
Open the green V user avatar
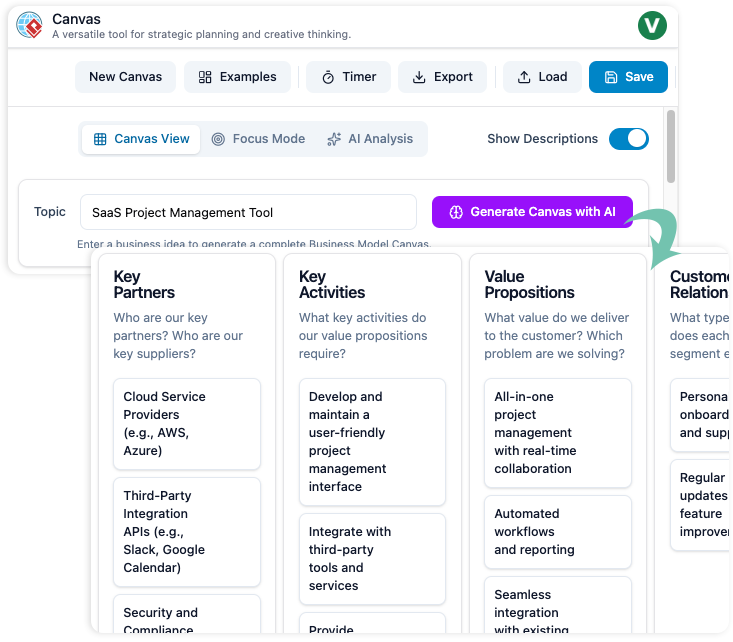652,25
